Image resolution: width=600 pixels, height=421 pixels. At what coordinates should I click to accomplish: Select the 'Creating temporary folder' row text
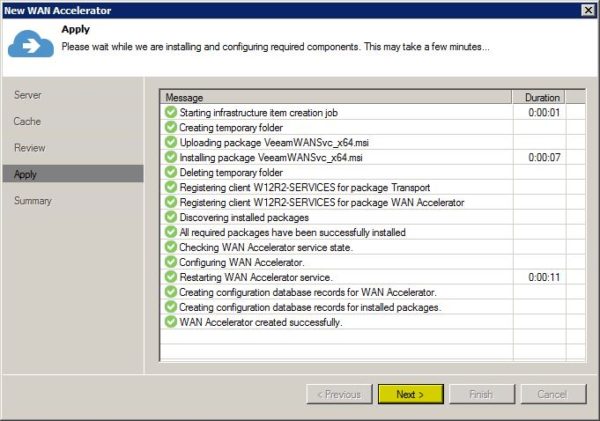[231, 127]
